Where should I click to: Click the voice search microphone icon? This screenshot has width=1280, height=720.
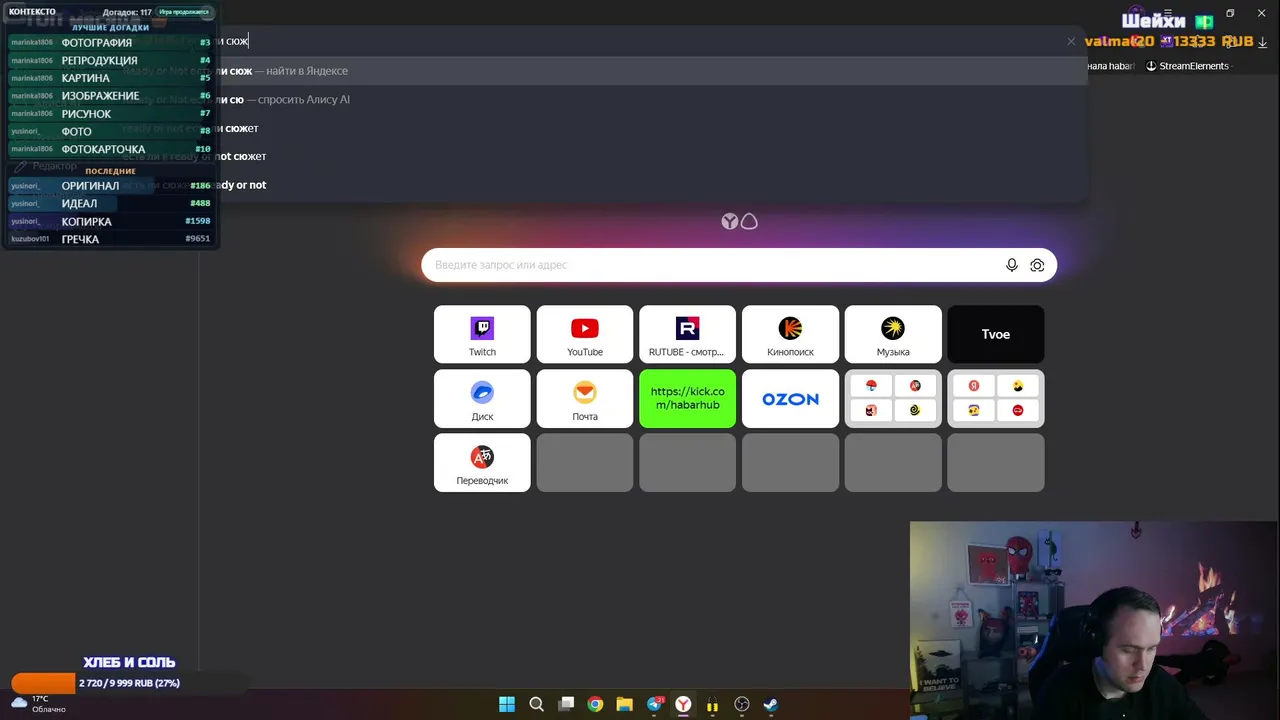coord(1012,265)
